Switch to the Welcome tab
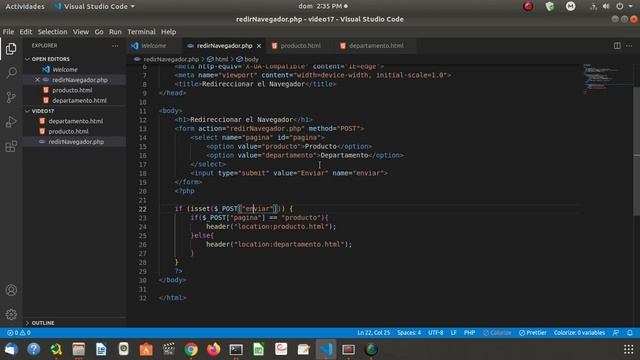This screenshot has height=360, width=640. point(153,46)
